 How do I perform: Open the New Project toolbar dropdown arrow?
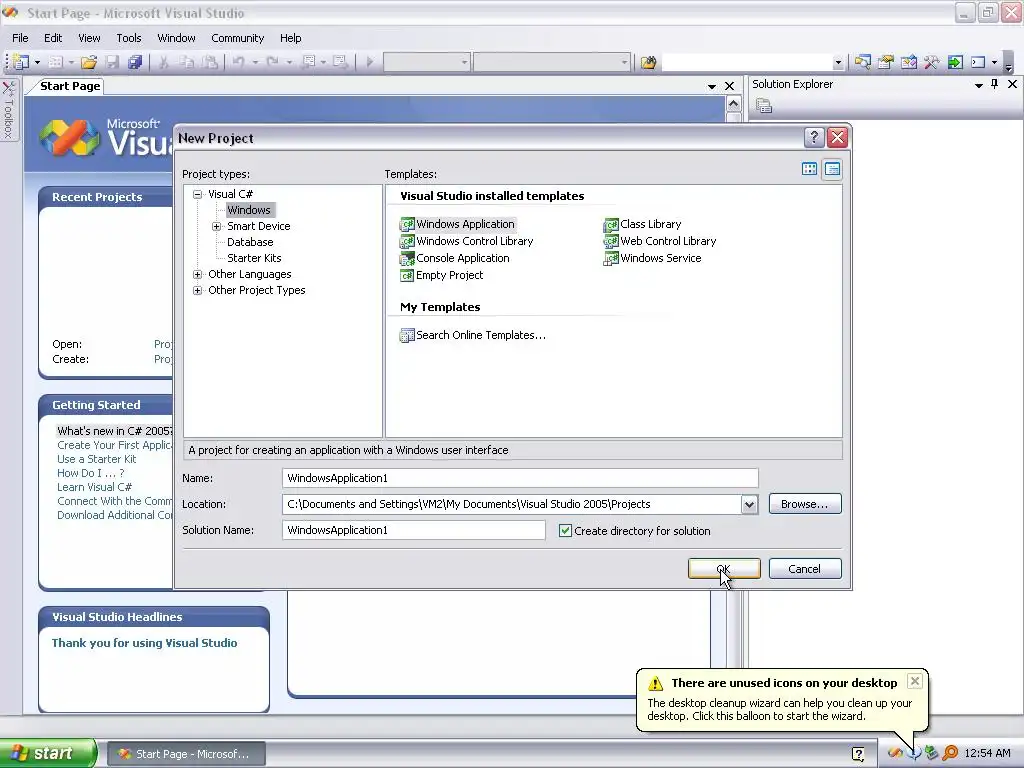[37, 62]
